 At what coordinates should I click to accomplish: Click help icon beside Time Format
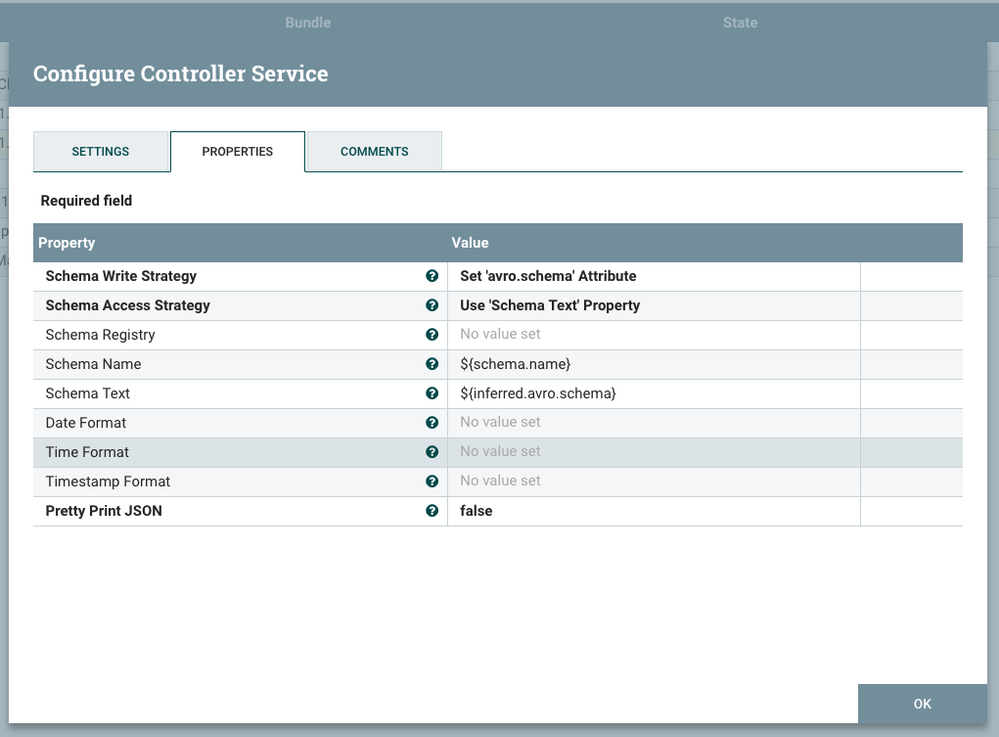coord(432,452)
